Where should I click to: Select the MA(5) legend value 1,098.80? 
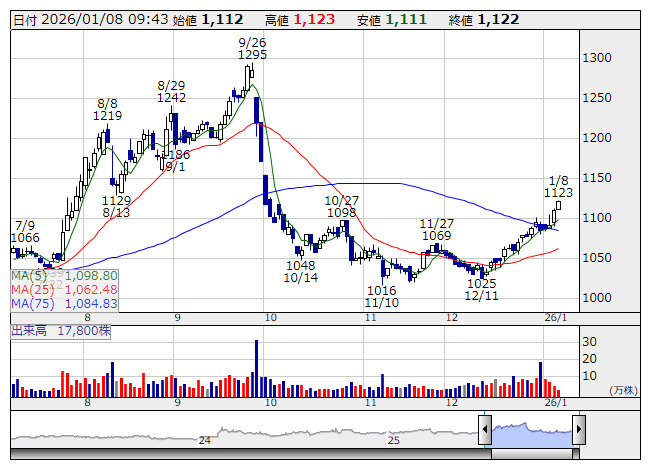(91, 276)
